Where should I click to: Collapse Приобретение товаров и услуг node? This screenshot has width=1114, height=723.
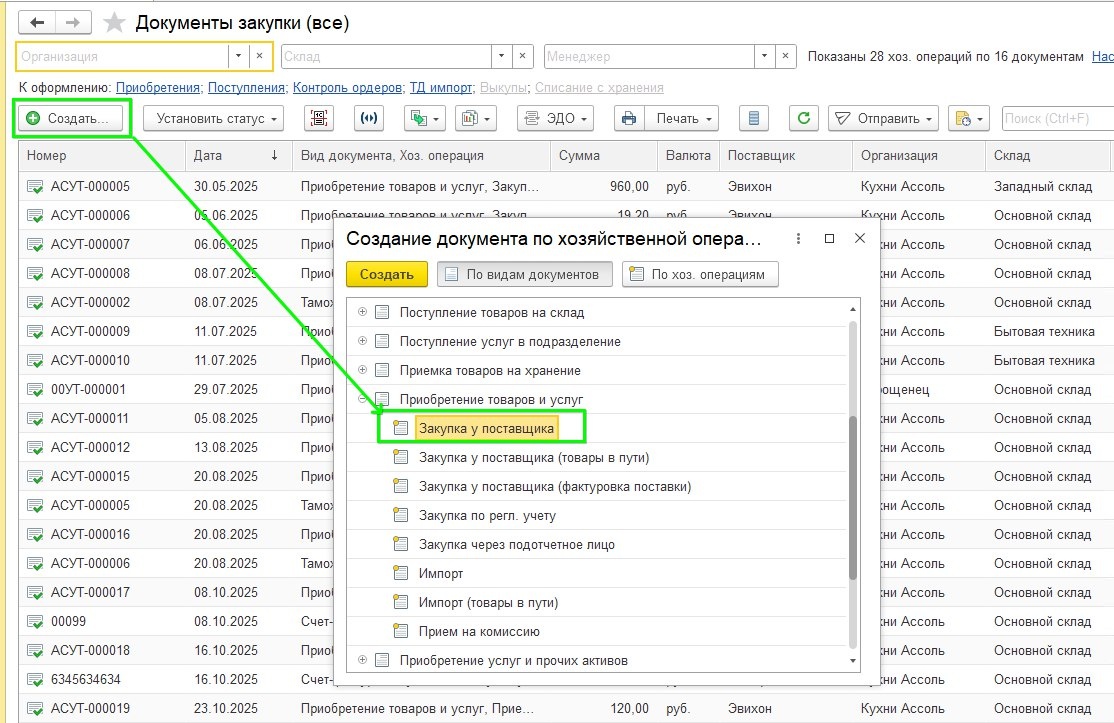362,399
